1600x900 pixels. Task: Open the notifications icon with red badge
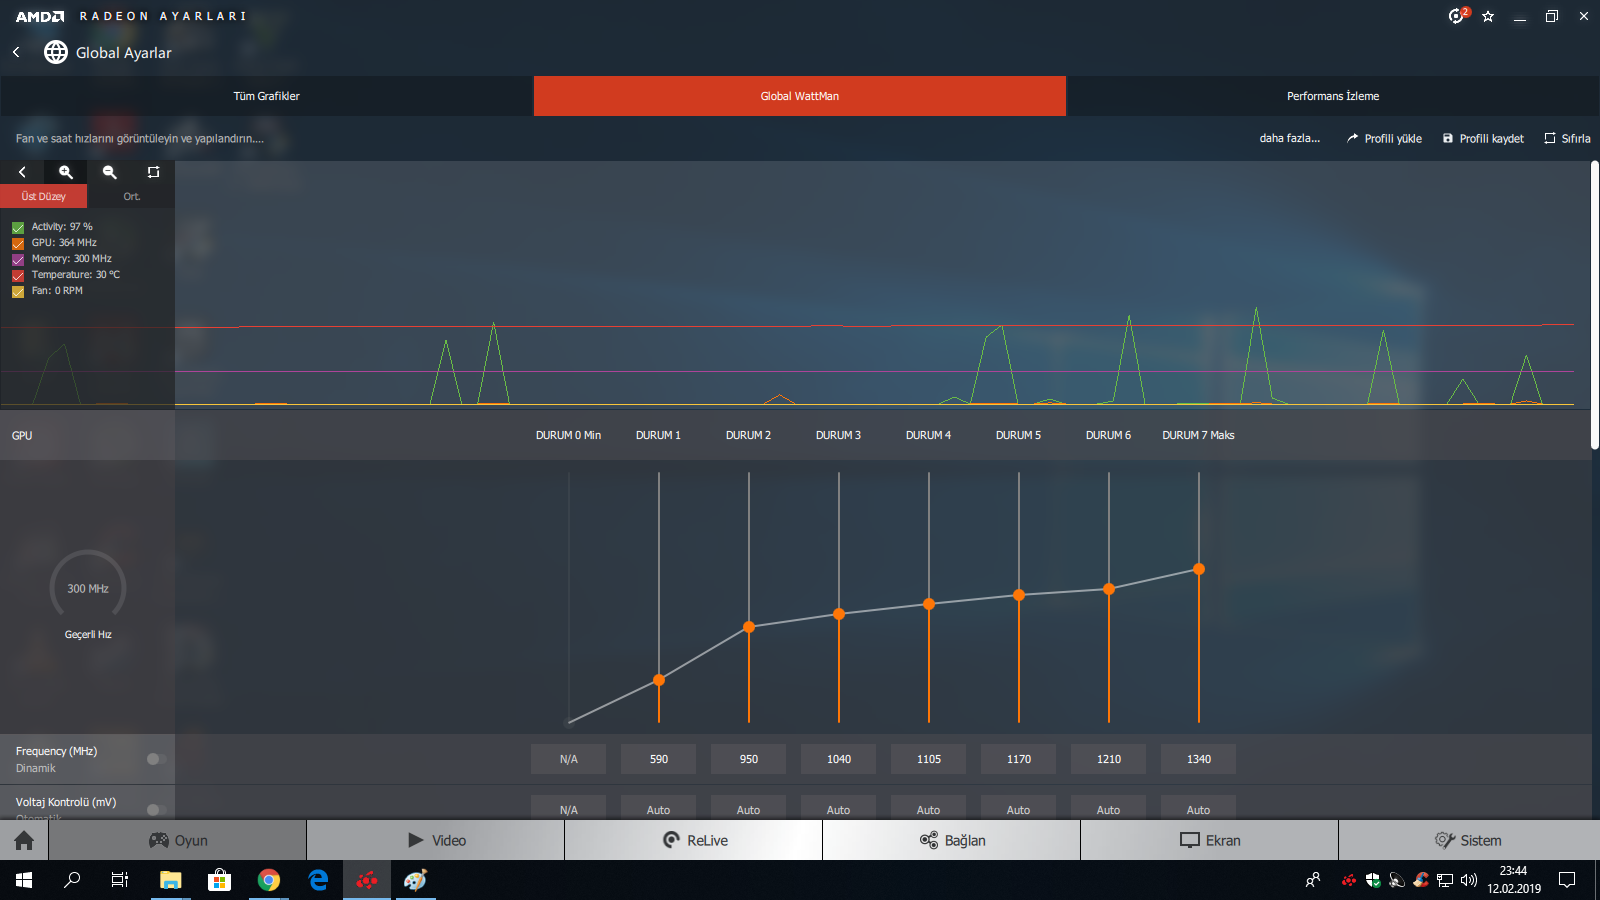[1457, 16]
